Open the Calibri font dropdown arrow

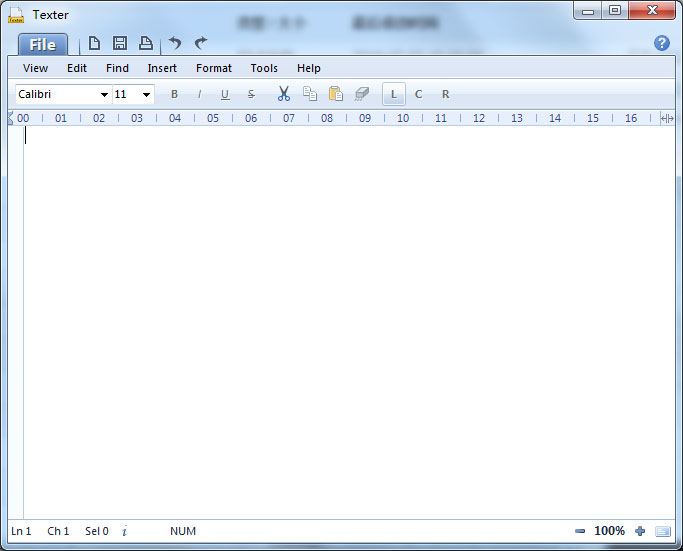coord(104,95)
